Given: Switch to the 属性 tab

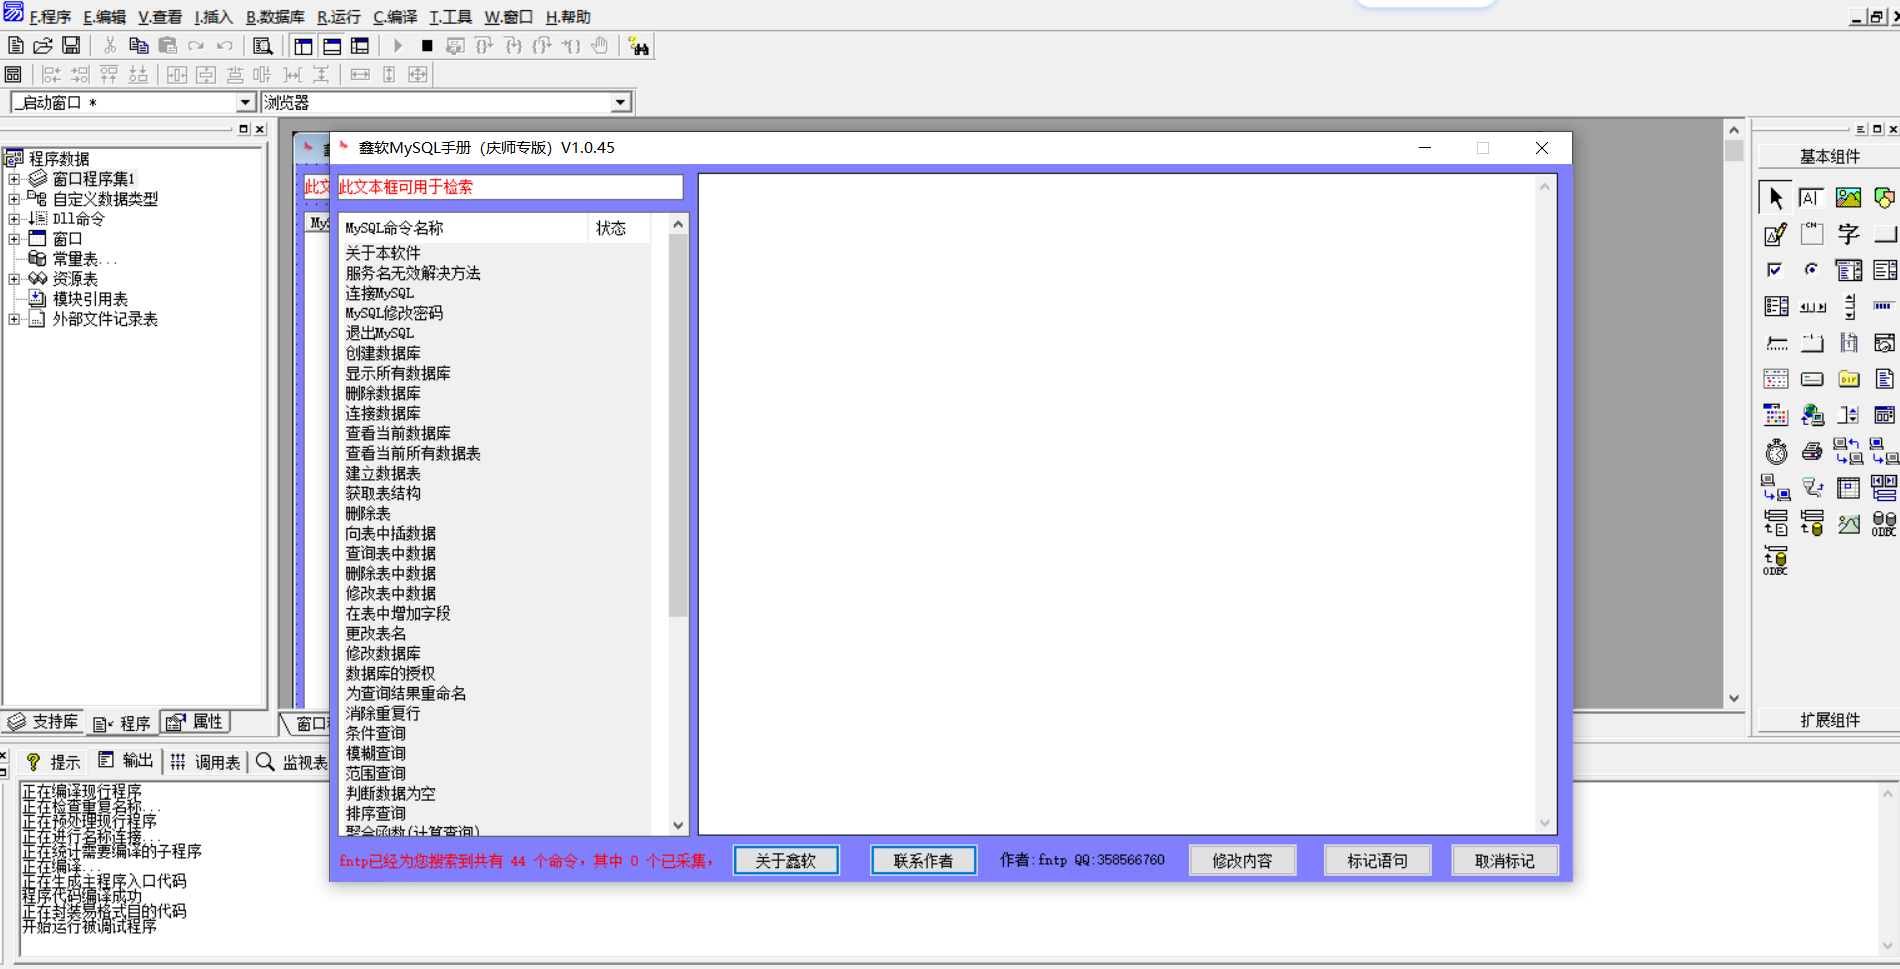Looking at the screenshot, I should tap(196, 722).
